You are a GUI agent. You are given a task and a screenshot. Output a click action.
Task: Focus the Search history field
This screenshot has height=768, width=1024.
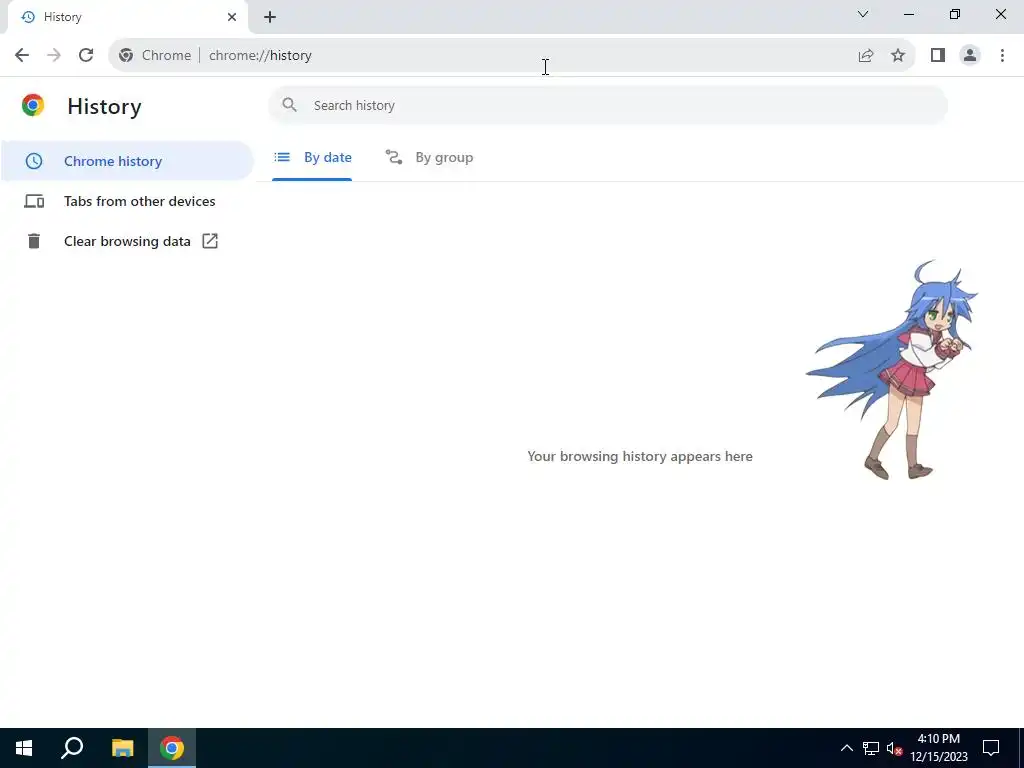pyautogui.click(x=608, y=105)
